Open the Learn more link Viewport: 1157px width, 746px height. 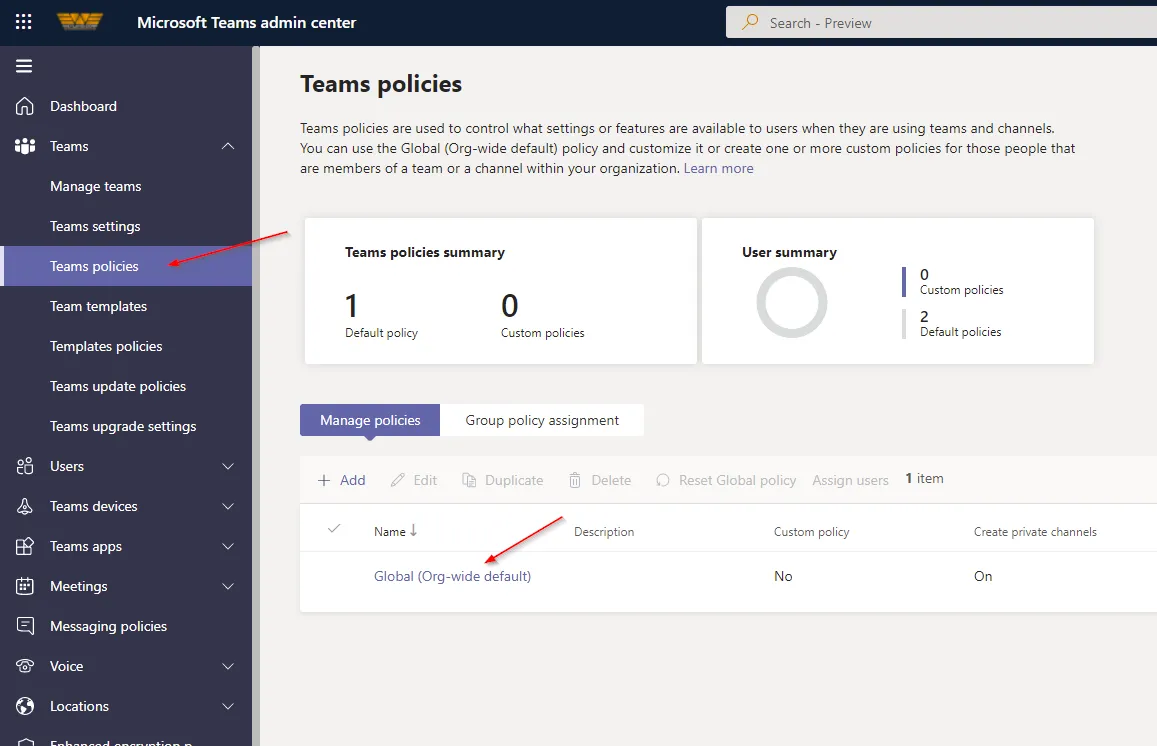click(719, 168)
